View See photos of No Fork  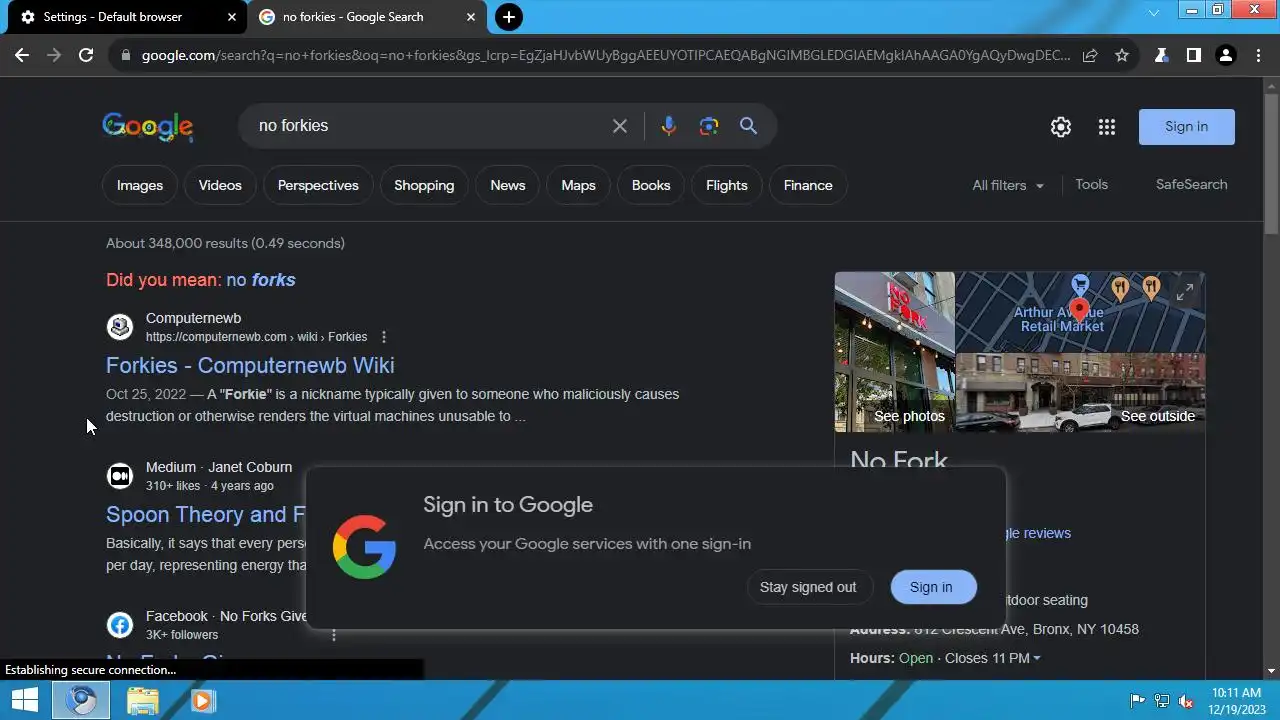tap(909, 416)
